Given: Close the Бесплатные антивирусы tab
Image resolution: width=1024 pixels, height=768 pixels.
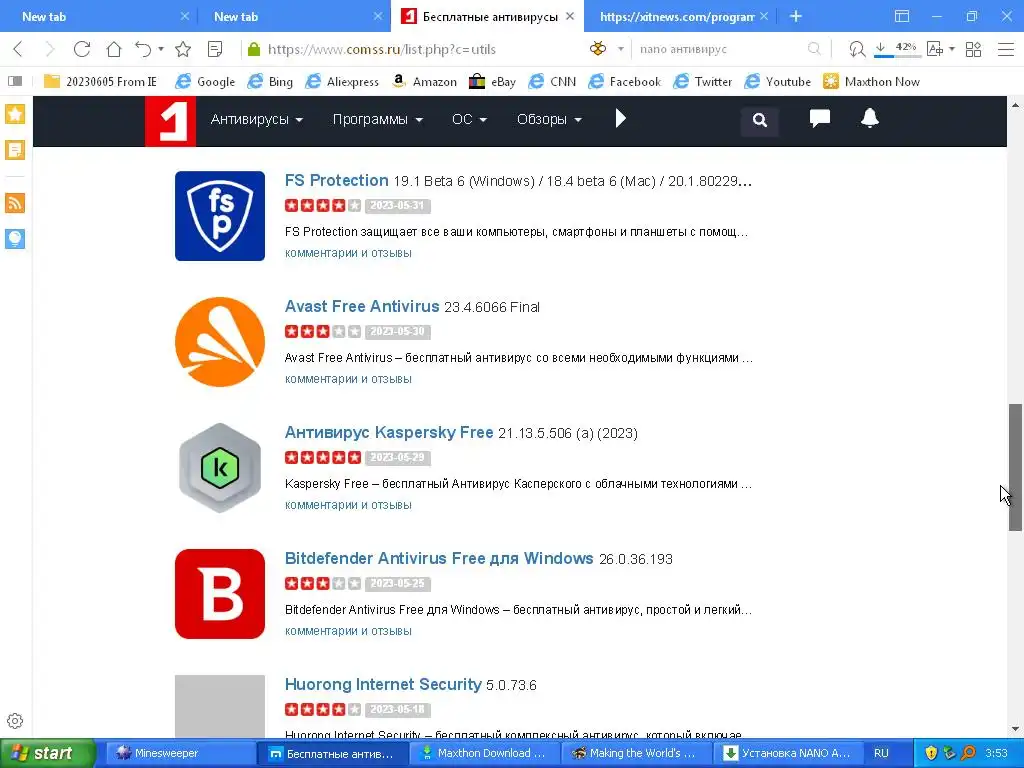Looking at the screenshot, I should [x=570, y=16].
